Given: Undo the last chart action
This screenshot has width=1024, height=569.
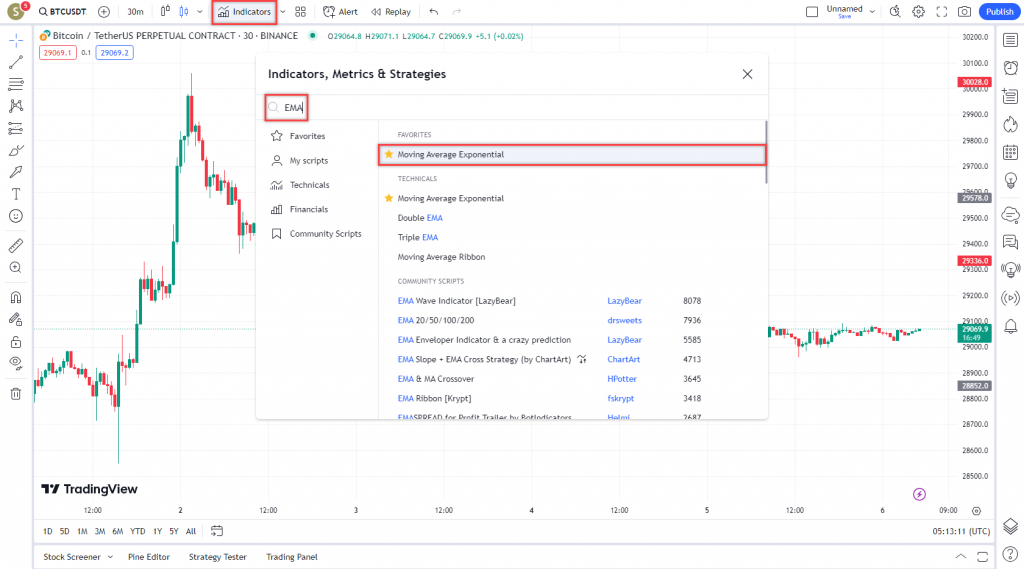Looking at the screenshot, I should (434, 12).
